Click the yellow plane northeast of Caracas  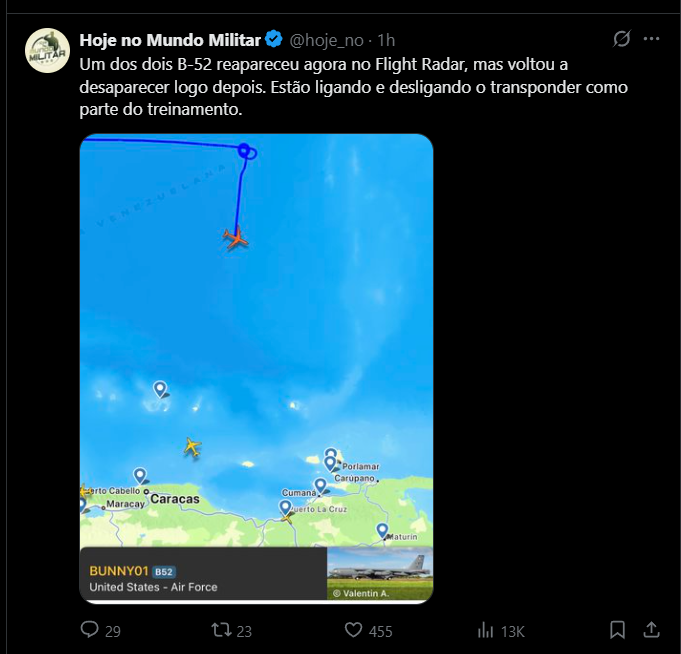point(192,447)
